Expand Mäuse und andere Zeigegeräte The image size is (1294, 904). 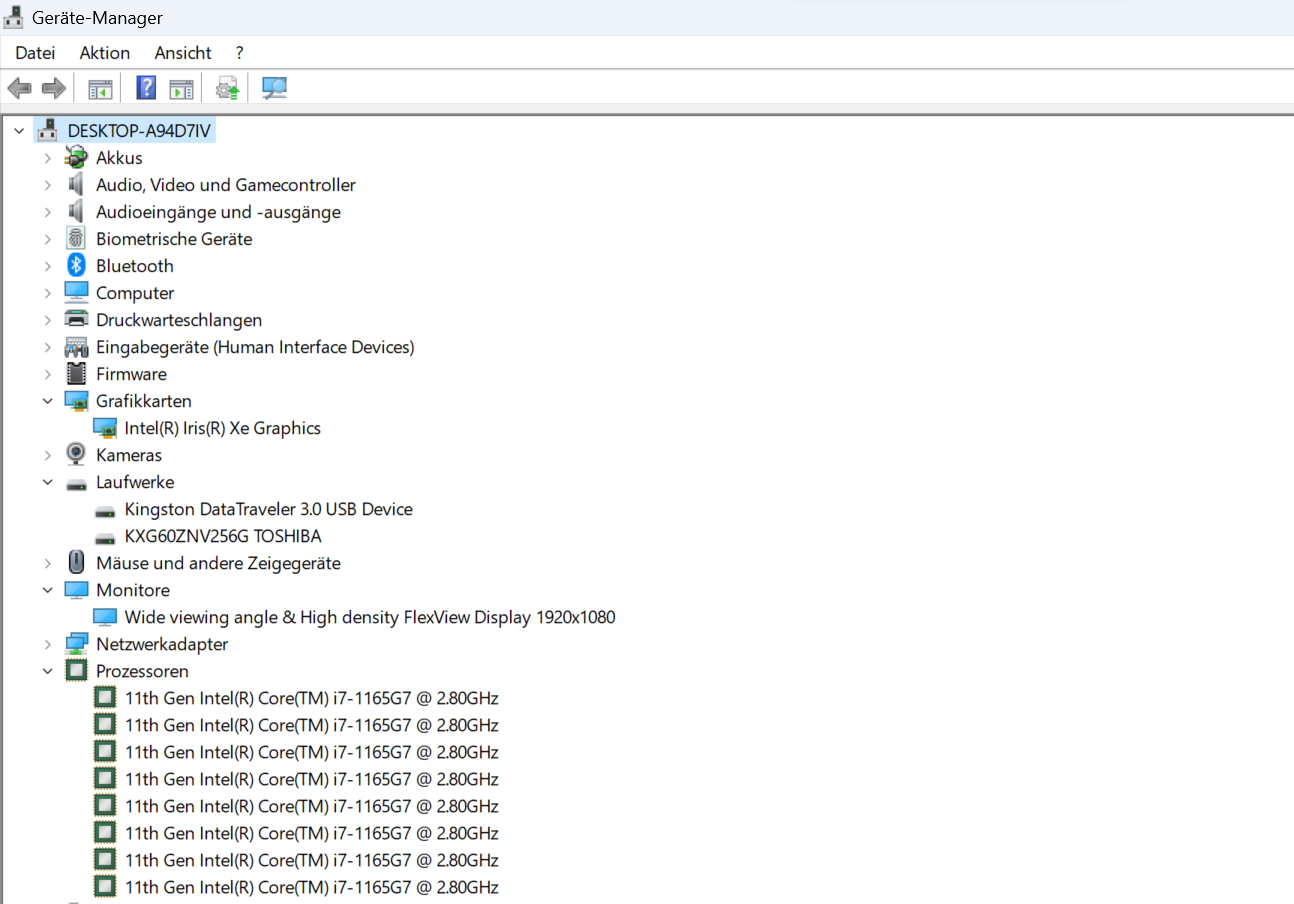(x=47, y=562)
